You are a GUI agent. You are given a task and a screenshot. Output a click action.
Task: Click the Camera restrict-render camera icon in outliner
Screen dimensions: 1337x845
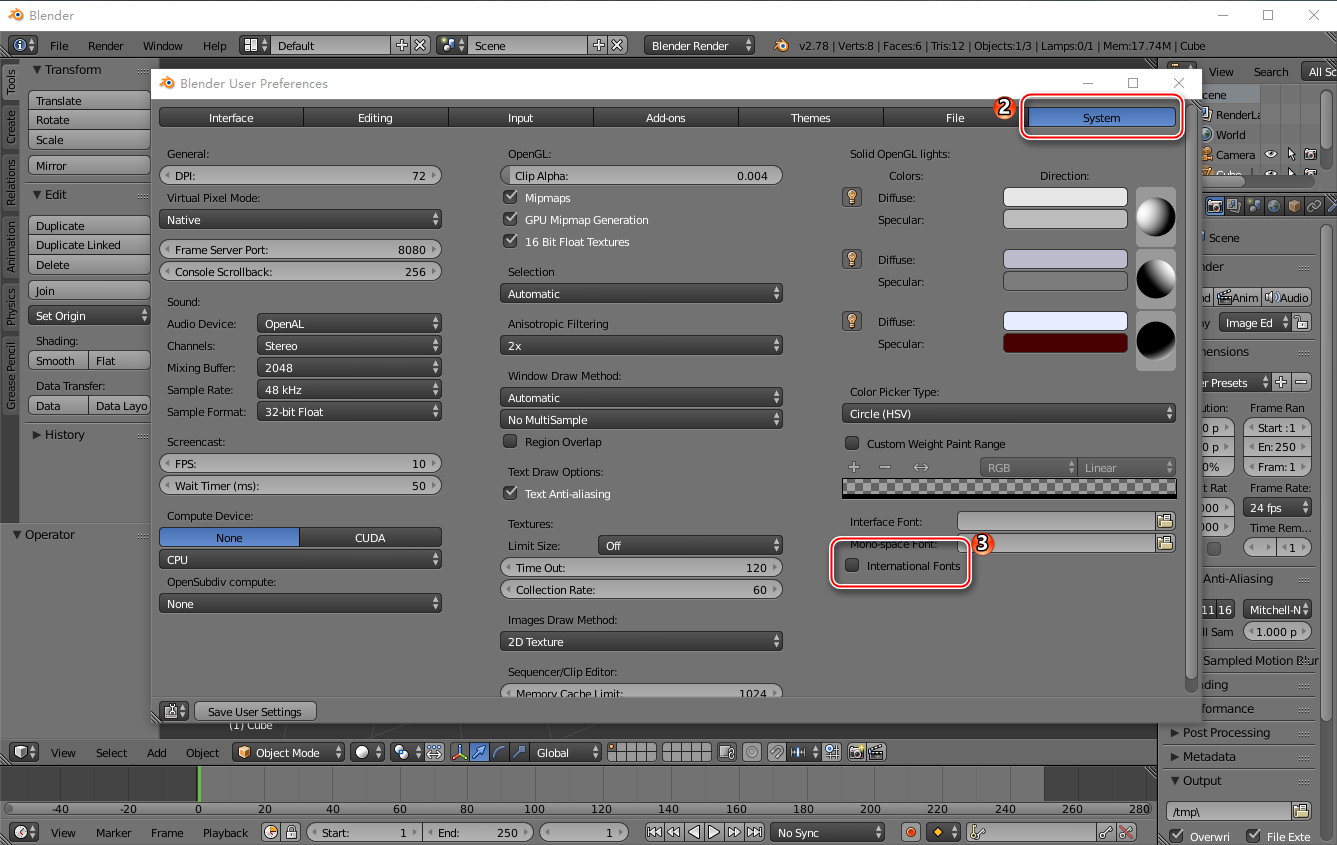(x=1313, y=154)
